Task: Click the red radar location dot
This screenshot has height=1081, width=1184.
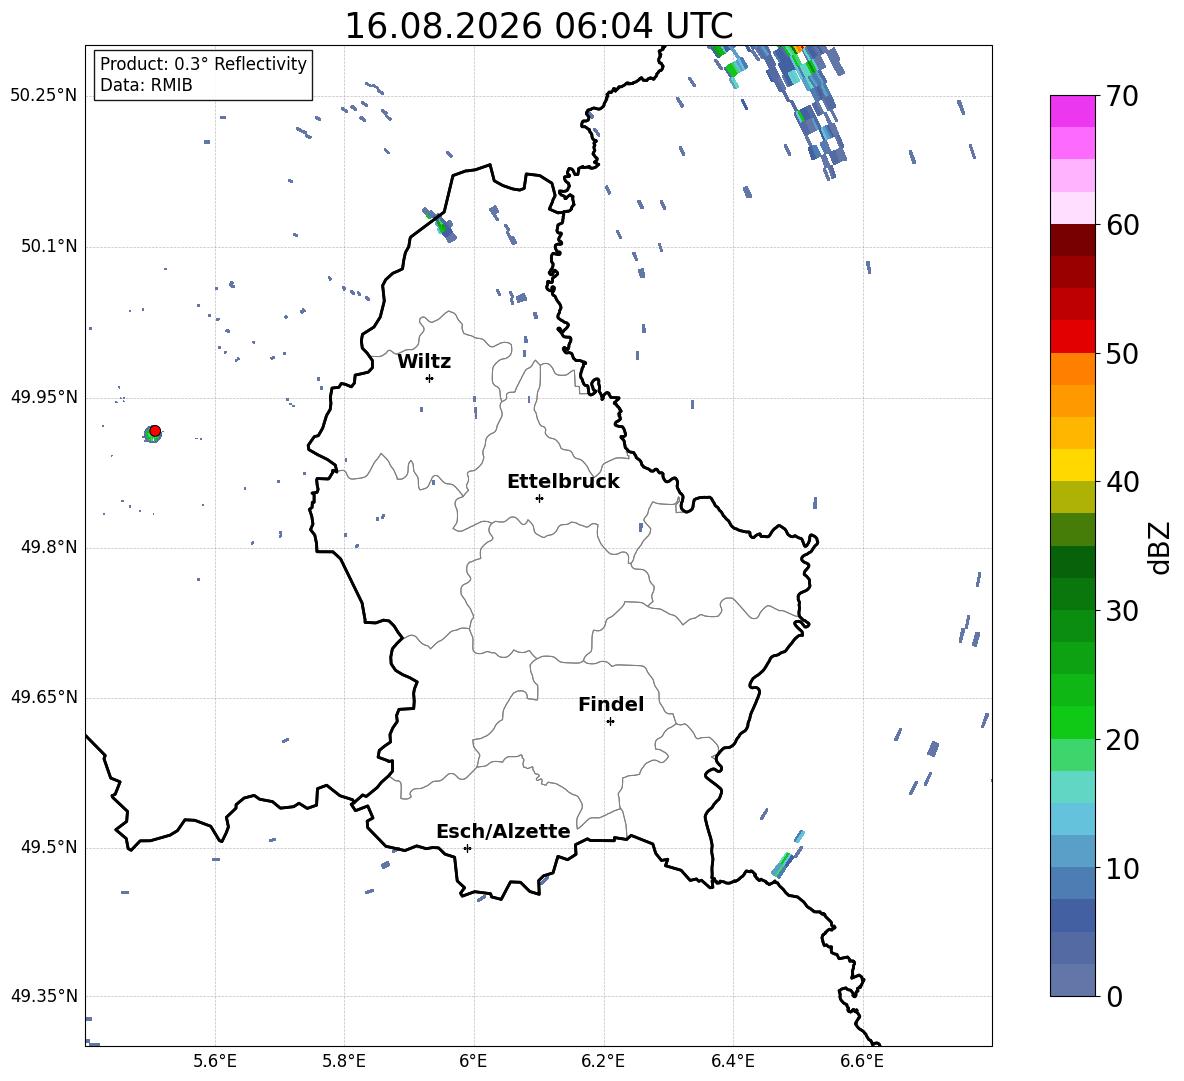Action: pos(155,431)
